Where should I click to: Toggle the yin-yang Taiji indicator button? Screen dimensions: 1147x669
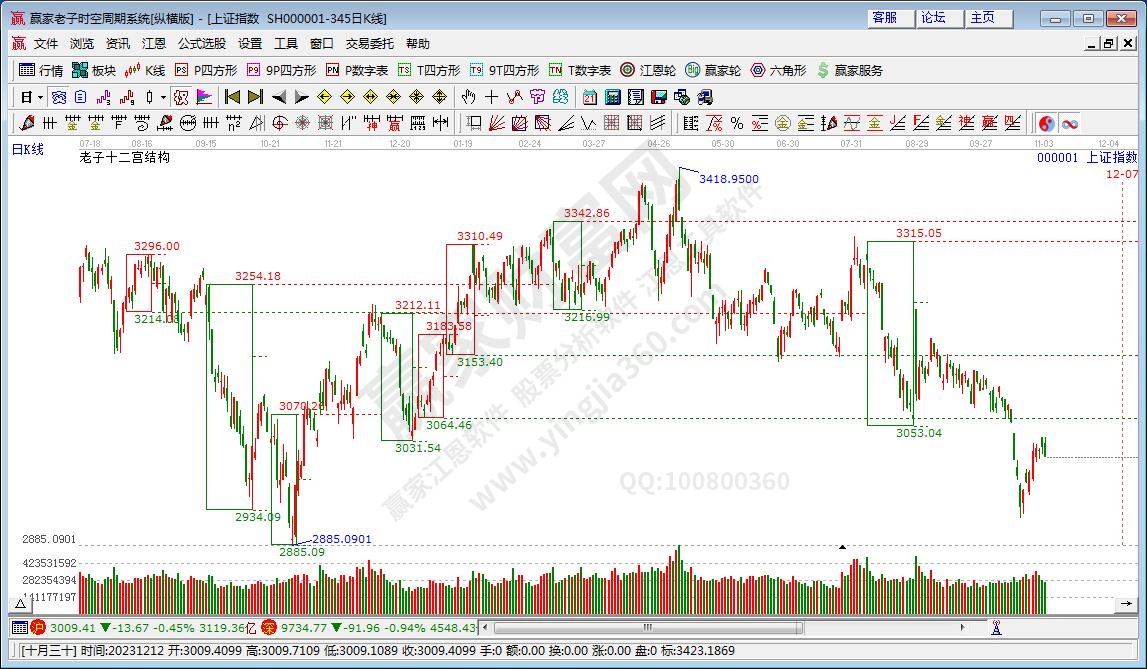point(1046,123)
